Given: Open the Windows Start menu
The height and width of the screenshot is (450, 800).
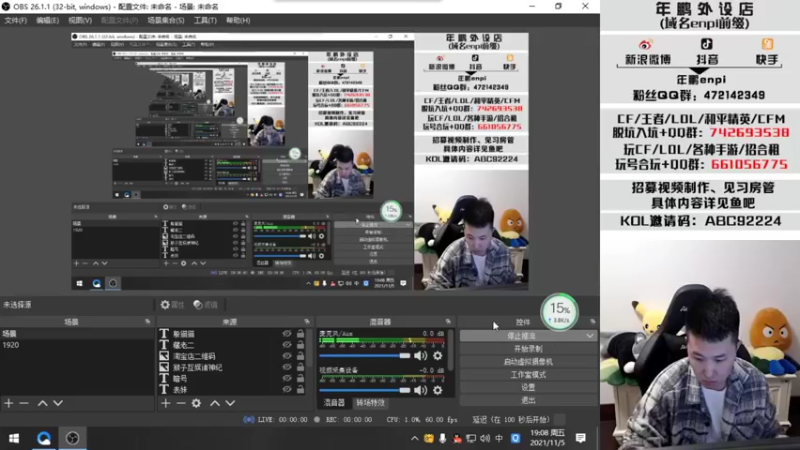Looking at the screenshot, I should point(14,438).
